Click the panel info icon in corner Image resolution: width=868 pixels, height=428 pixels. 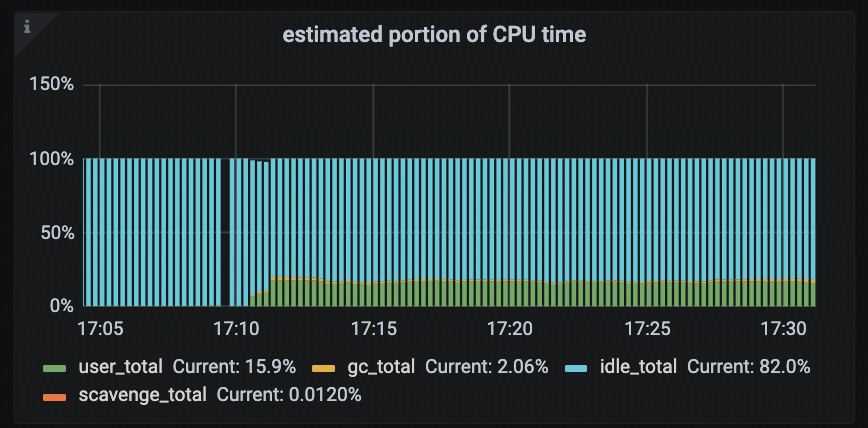tap(27, 27)
